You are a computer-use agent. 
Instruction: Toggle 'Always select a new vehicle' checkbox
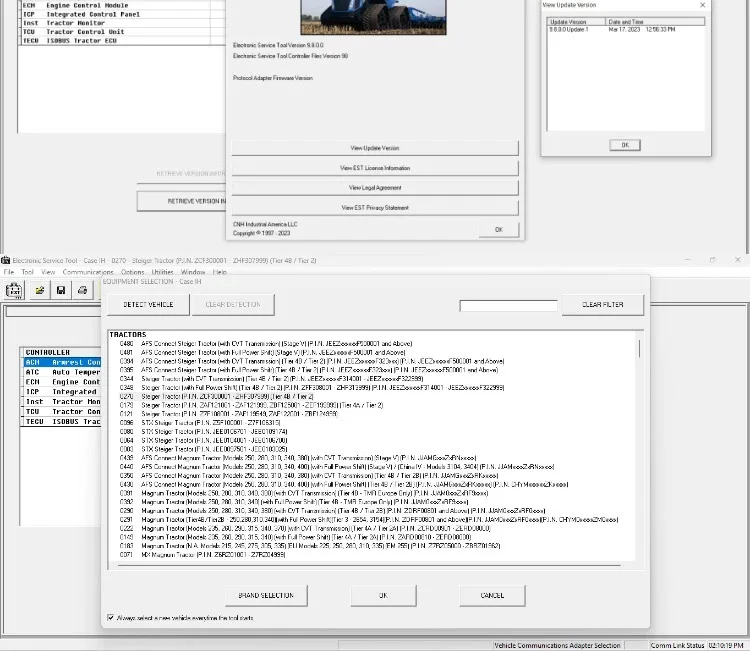click(111, 618)
